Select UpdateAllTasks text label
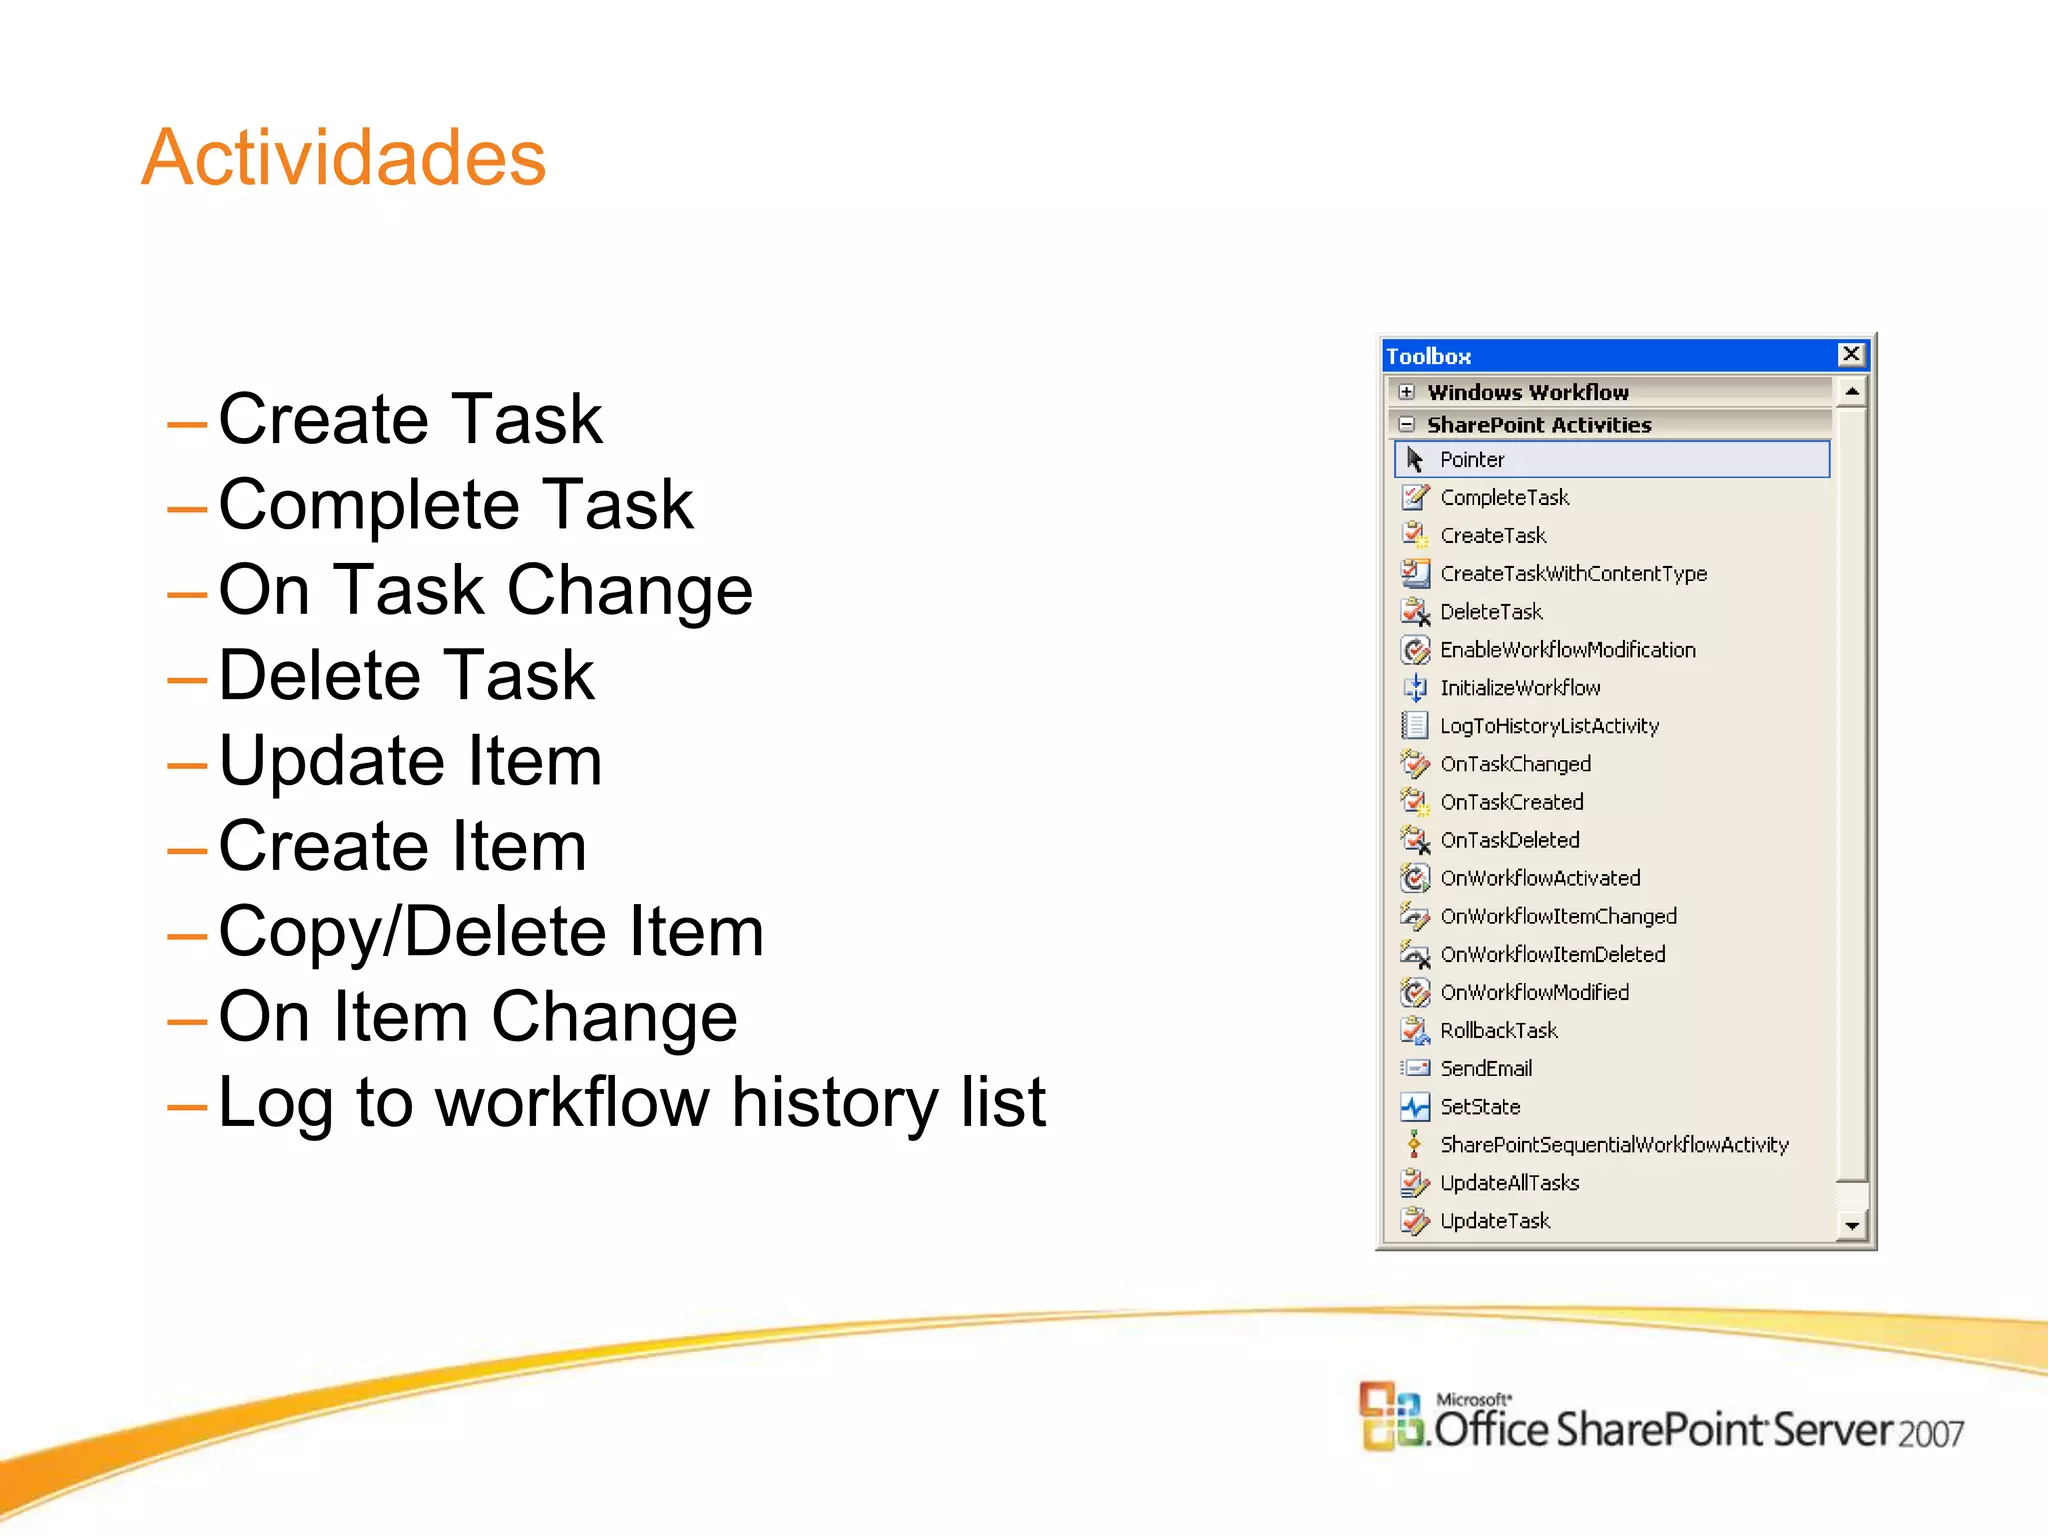The width and height of the screenshot is (2048, 1536). click(x=1510, y=1182)
